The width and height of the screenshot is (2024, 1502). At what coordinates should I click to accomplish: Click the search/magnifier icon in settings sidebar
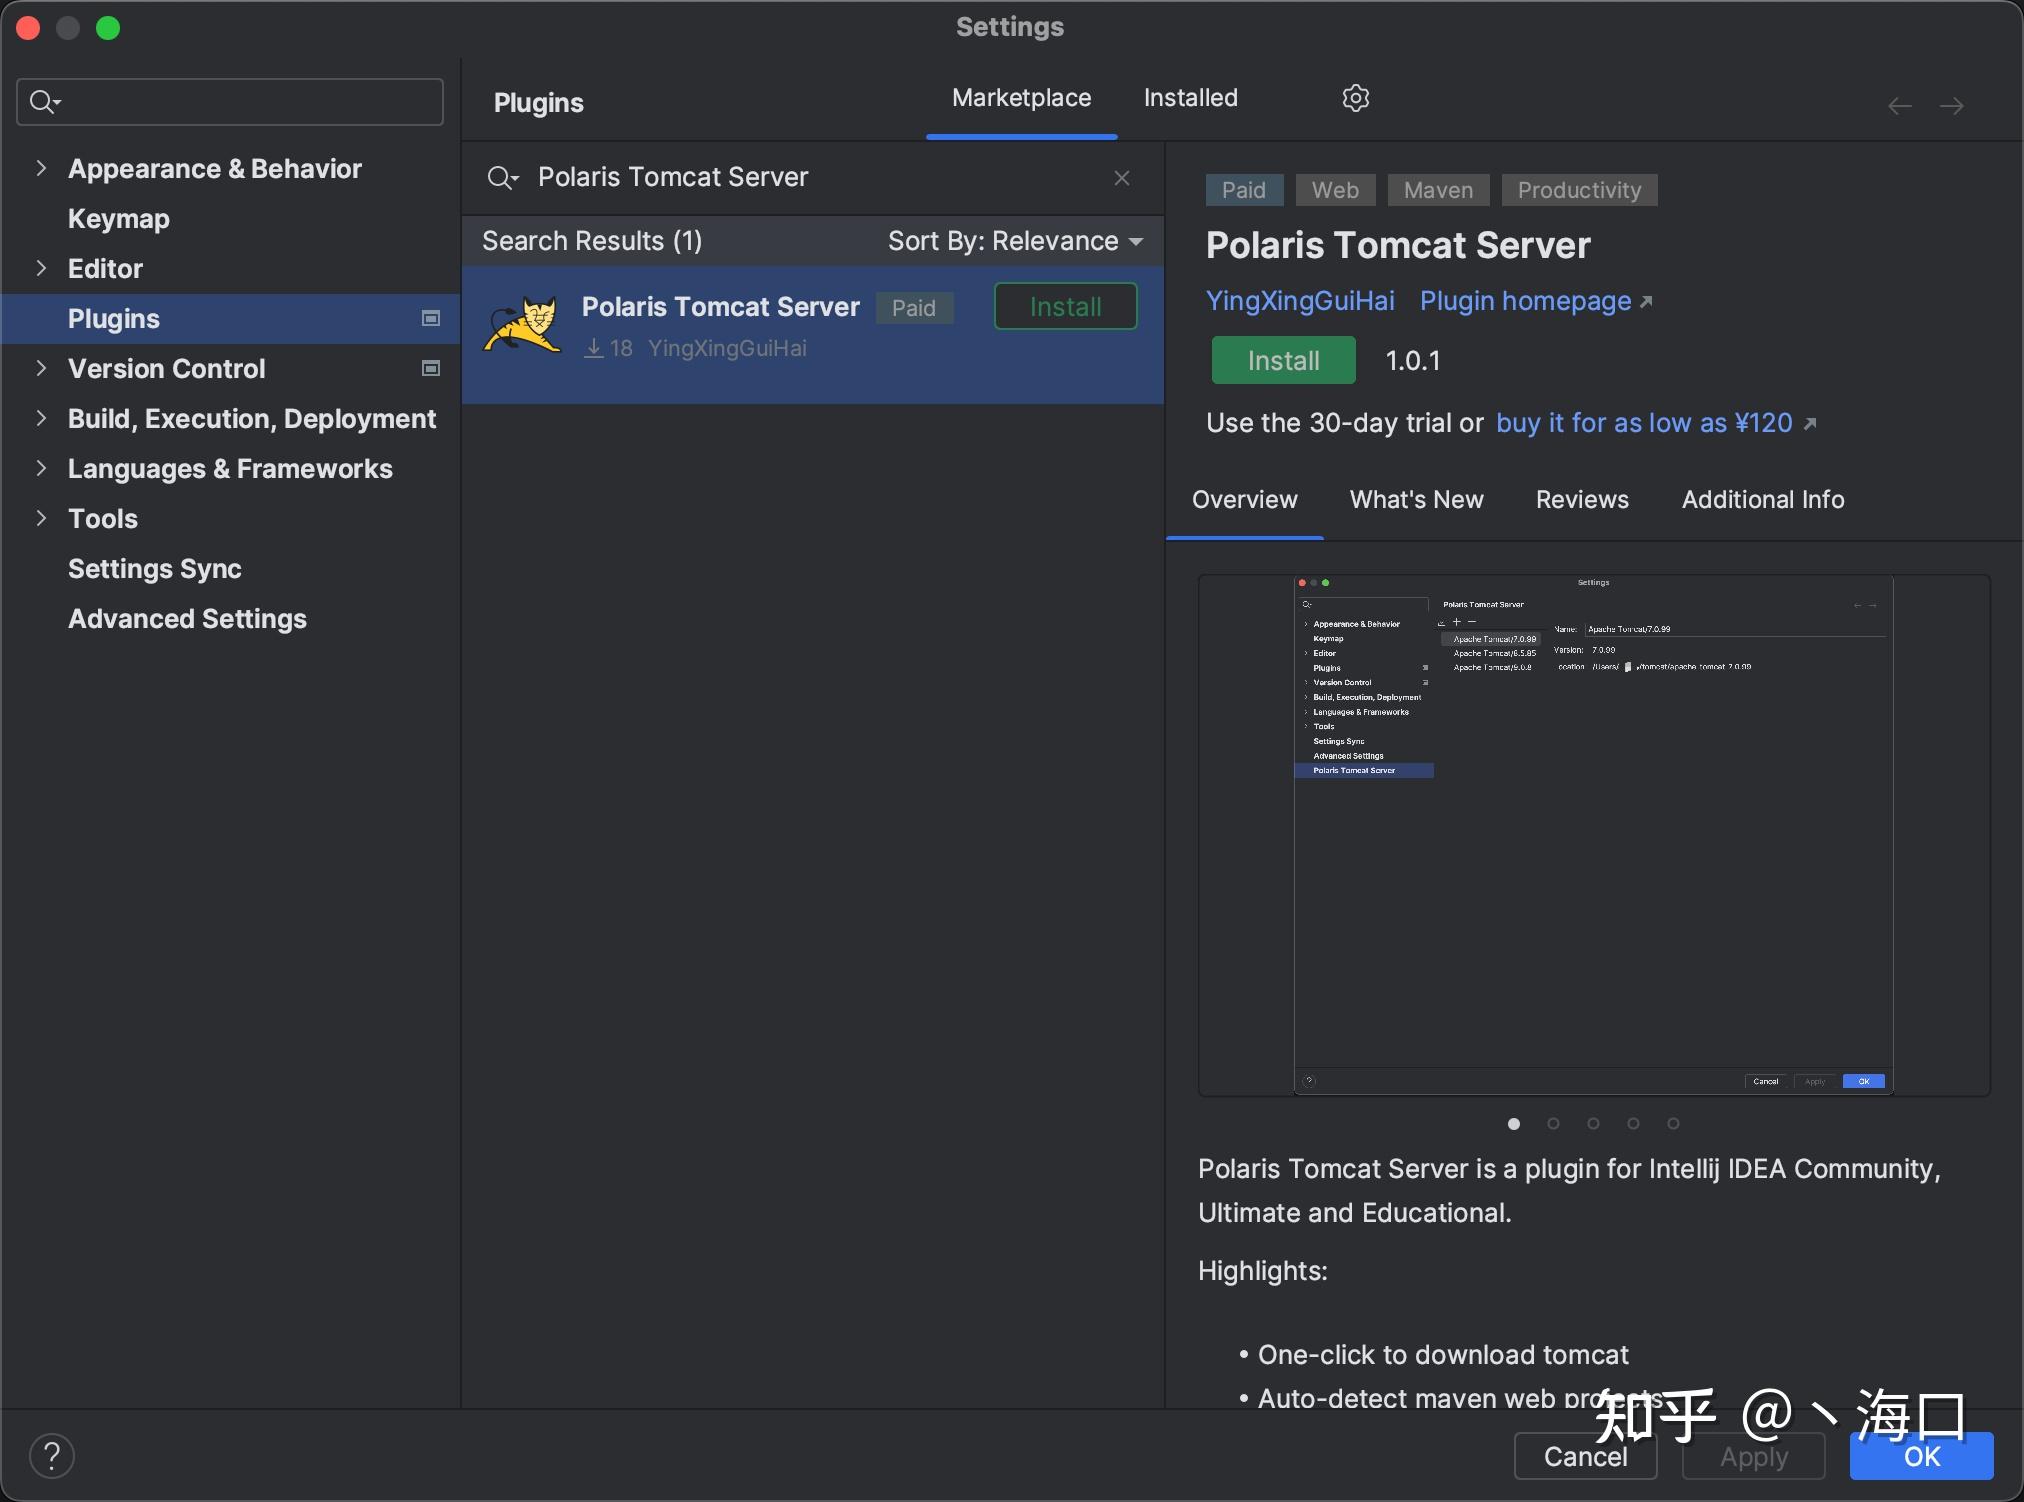[41, 101]
